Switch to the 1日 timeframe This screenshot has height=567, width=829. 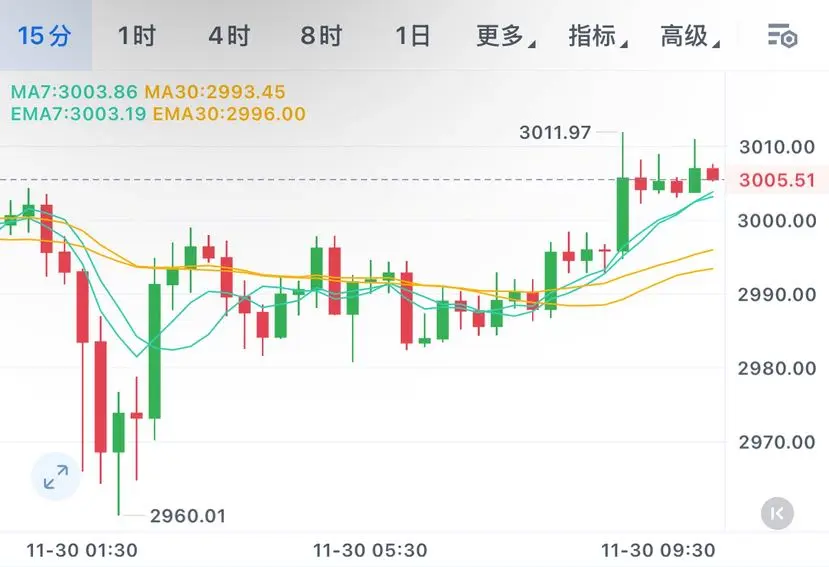(412, 36)
